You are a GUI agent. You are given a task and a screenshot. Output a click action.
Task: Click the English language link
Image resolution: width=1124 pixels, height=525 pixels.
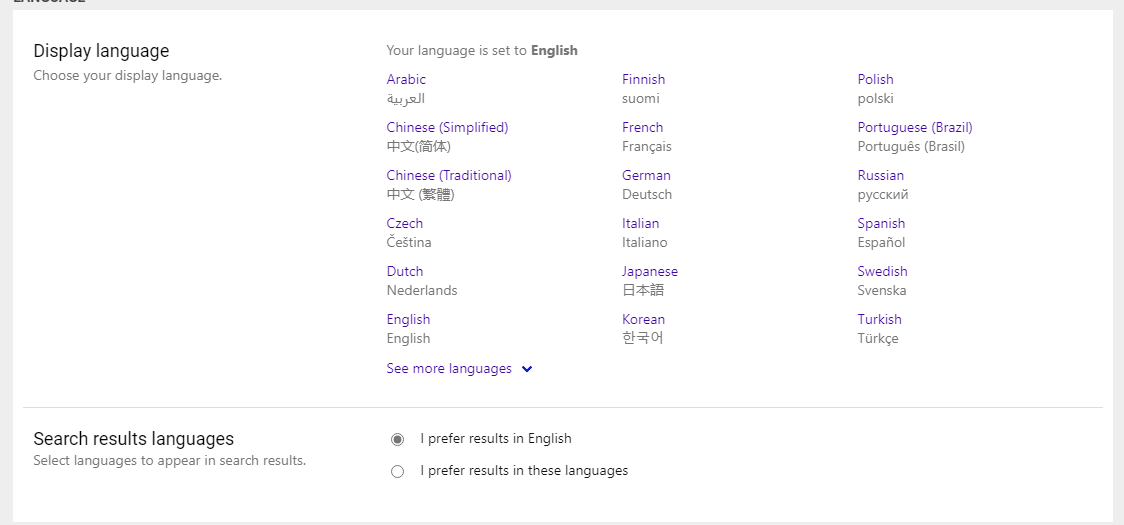click(x=408, y=320)
